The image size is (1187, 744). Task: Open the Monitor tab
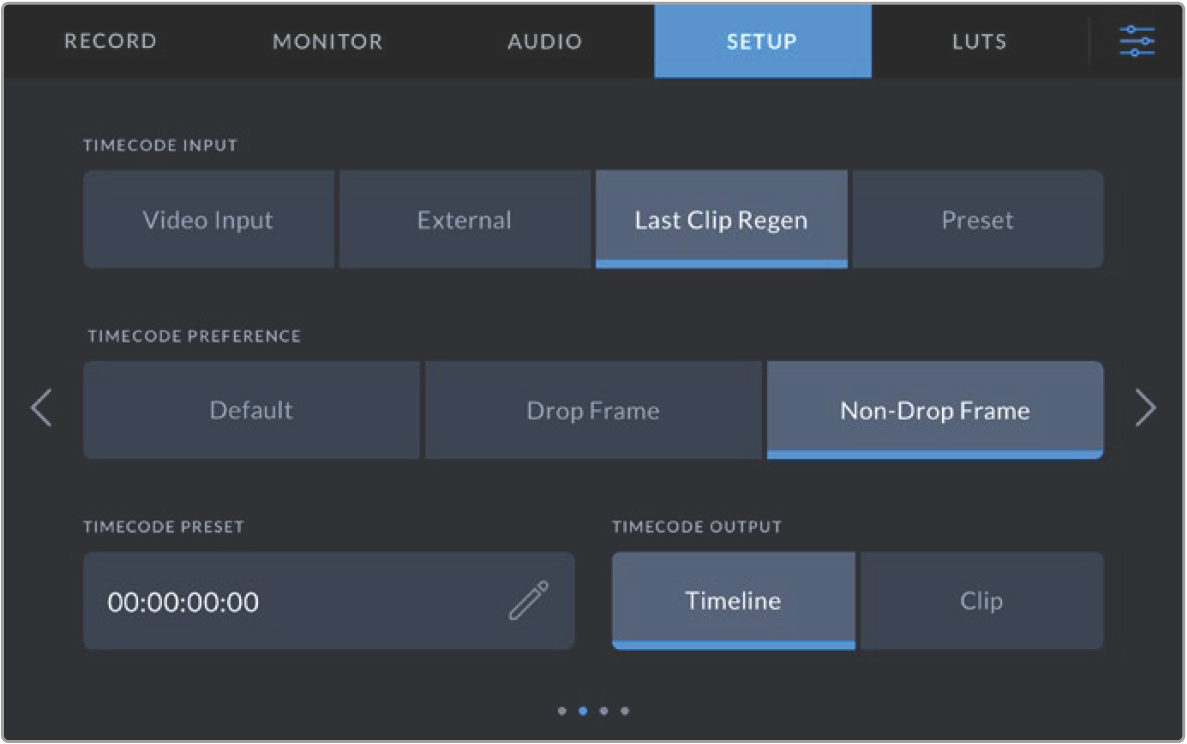[x=327, y=42]
